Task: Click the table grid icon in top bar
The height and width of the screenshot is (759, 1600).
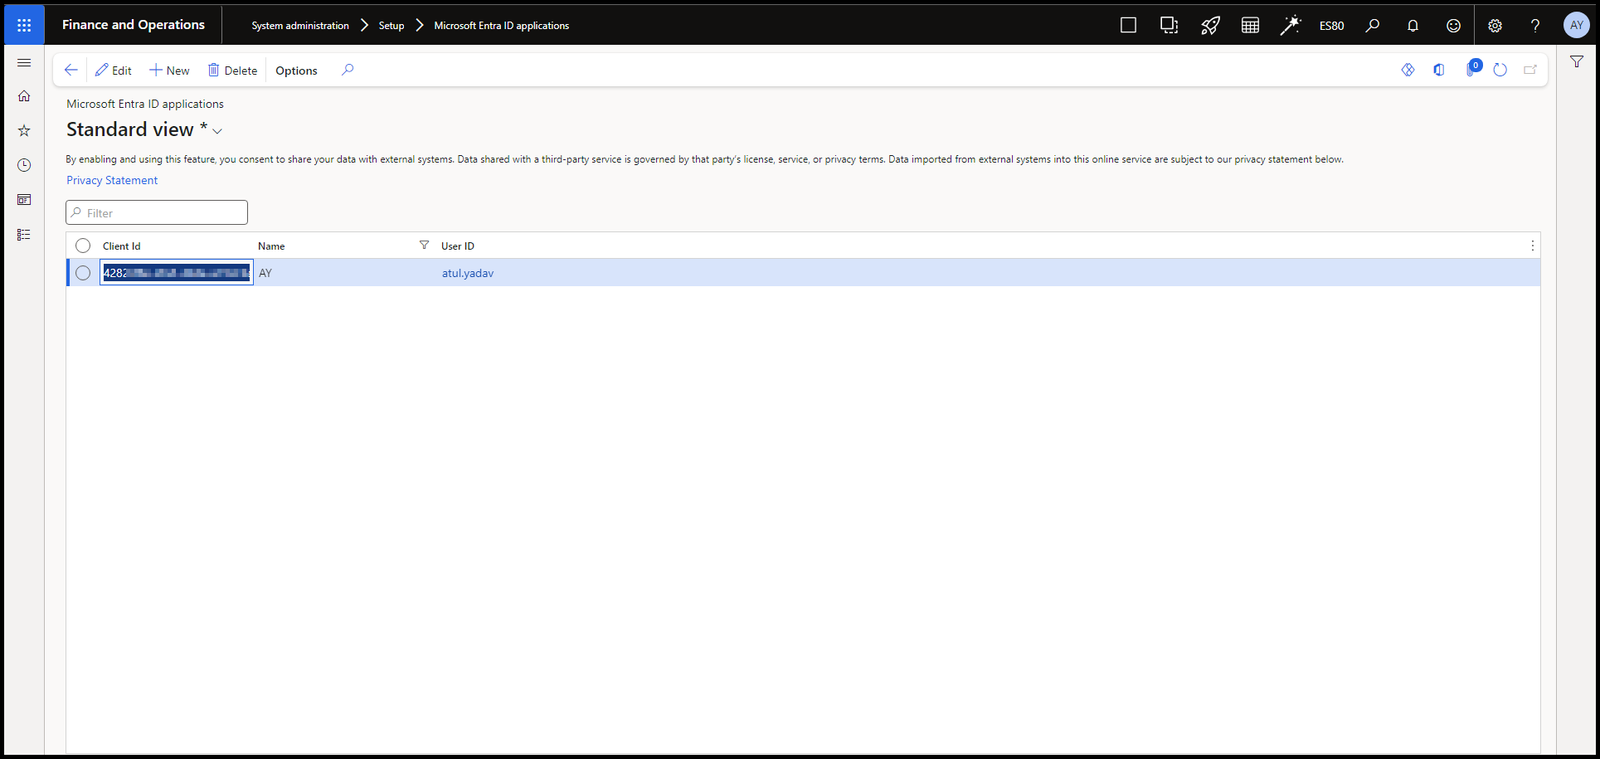Action: coord(1250,25)
